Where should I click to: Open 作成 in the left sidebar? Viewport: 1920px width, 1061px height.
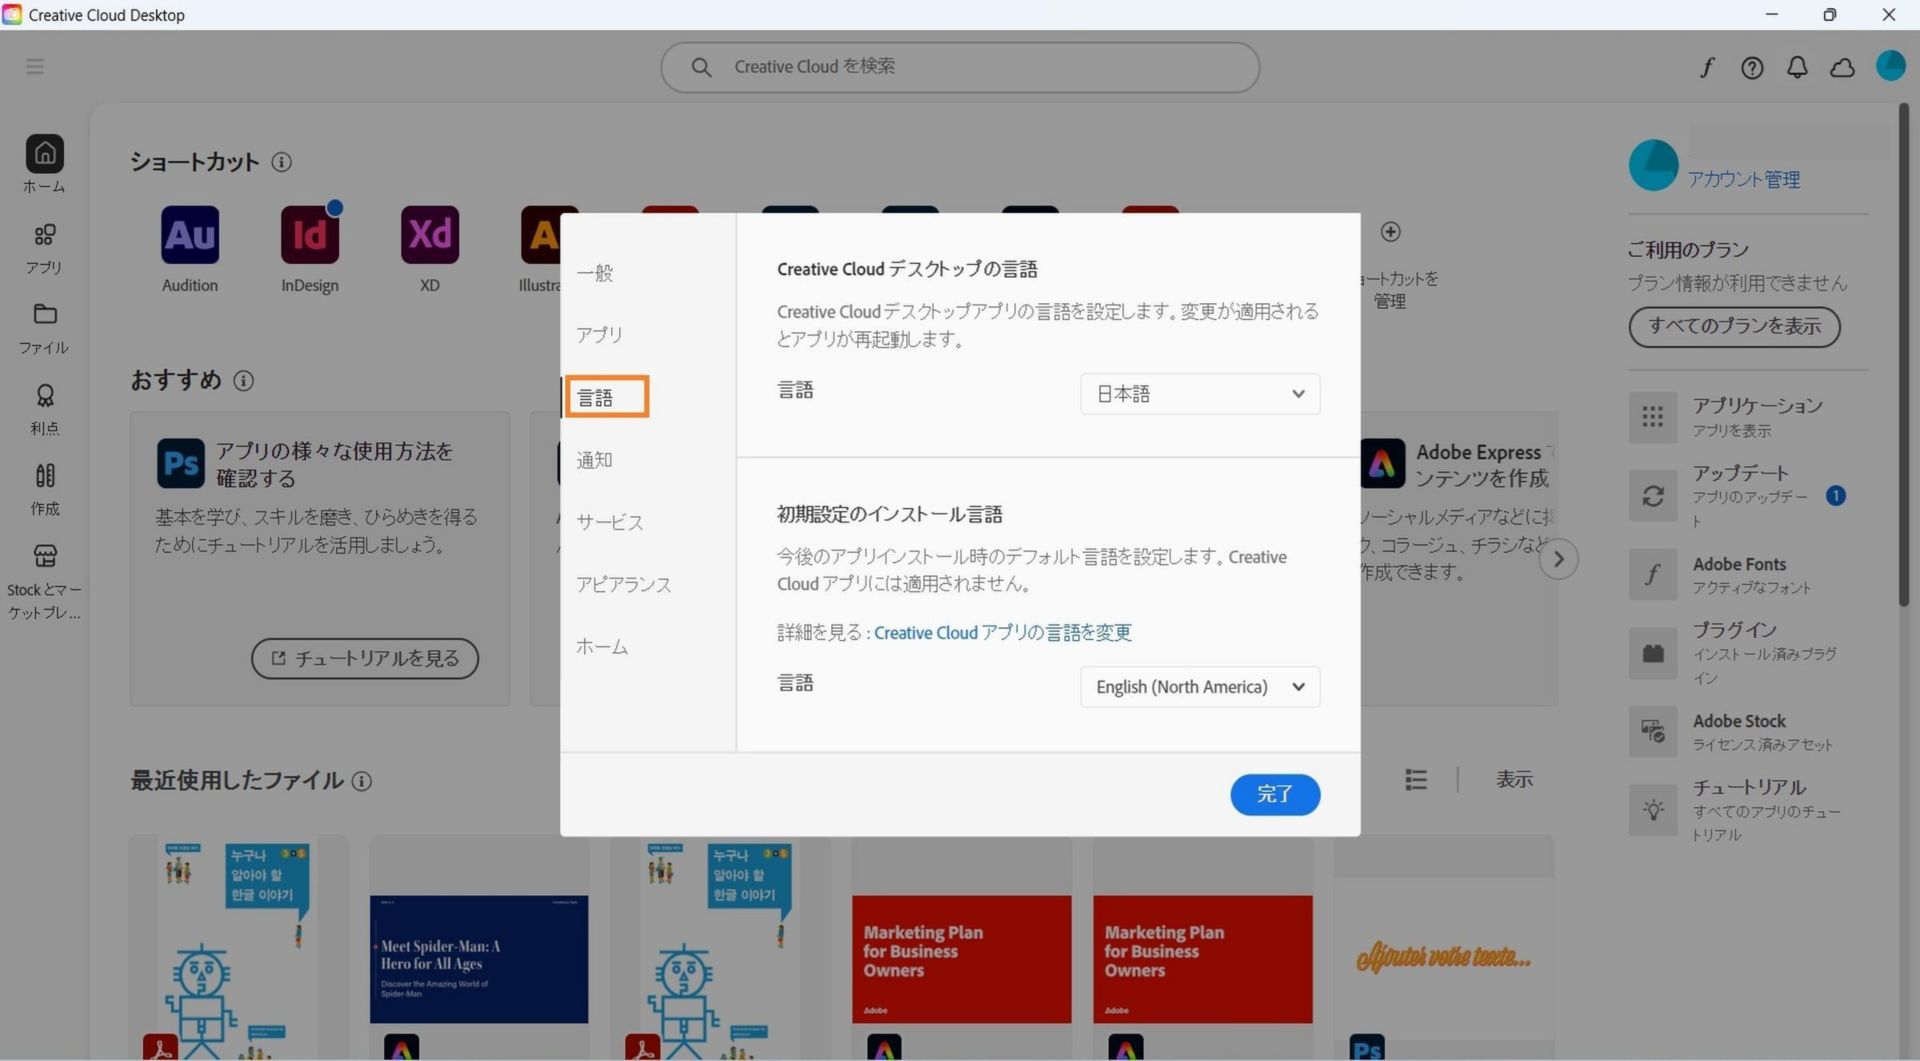click(x=44, y=490)
